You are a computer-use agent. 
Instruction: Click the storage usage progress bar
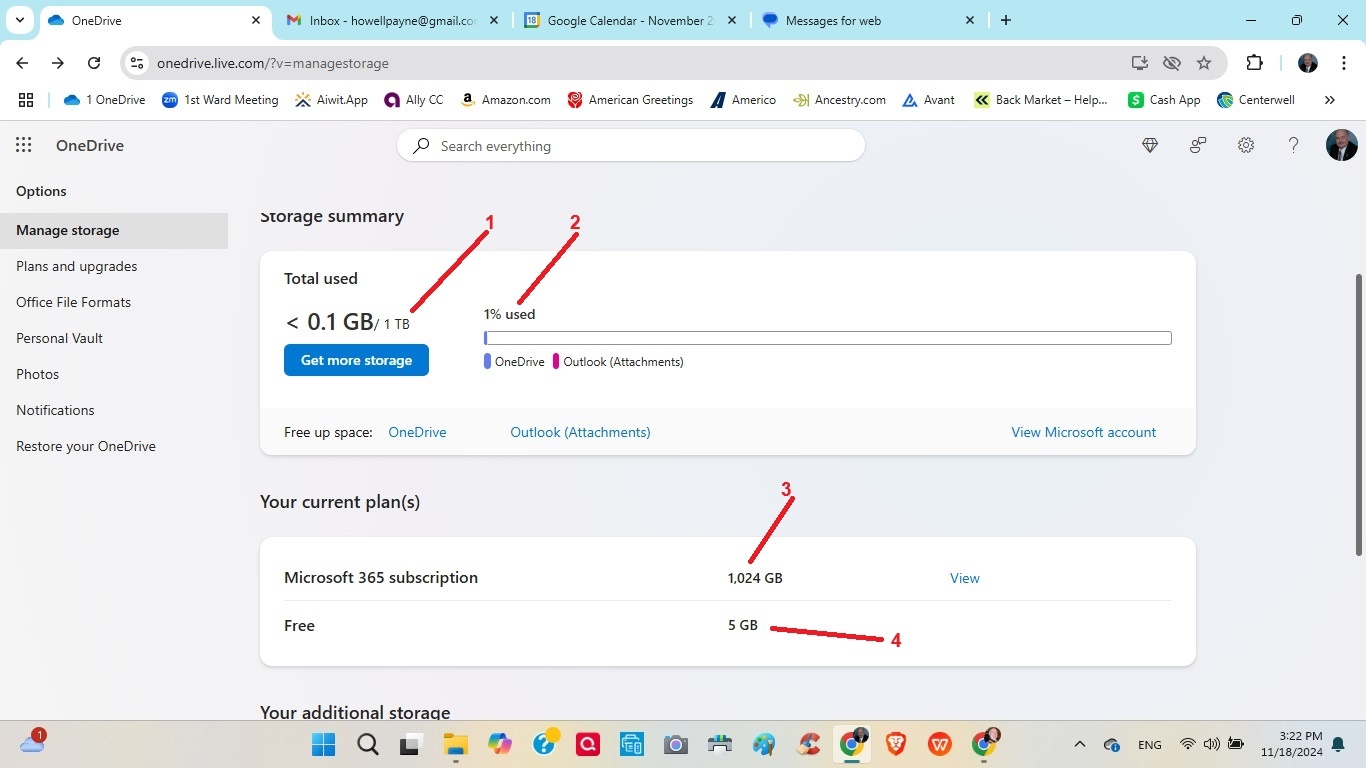pyautogui.click(x=828, y=338)
